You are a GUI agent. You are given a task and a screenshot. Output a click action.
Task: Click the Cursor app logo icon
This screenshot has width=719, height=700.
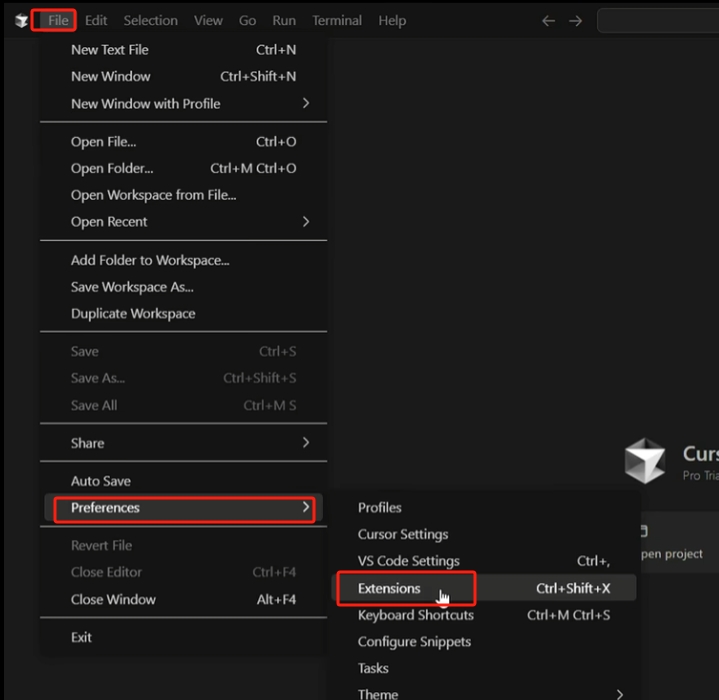pos(21,21)
